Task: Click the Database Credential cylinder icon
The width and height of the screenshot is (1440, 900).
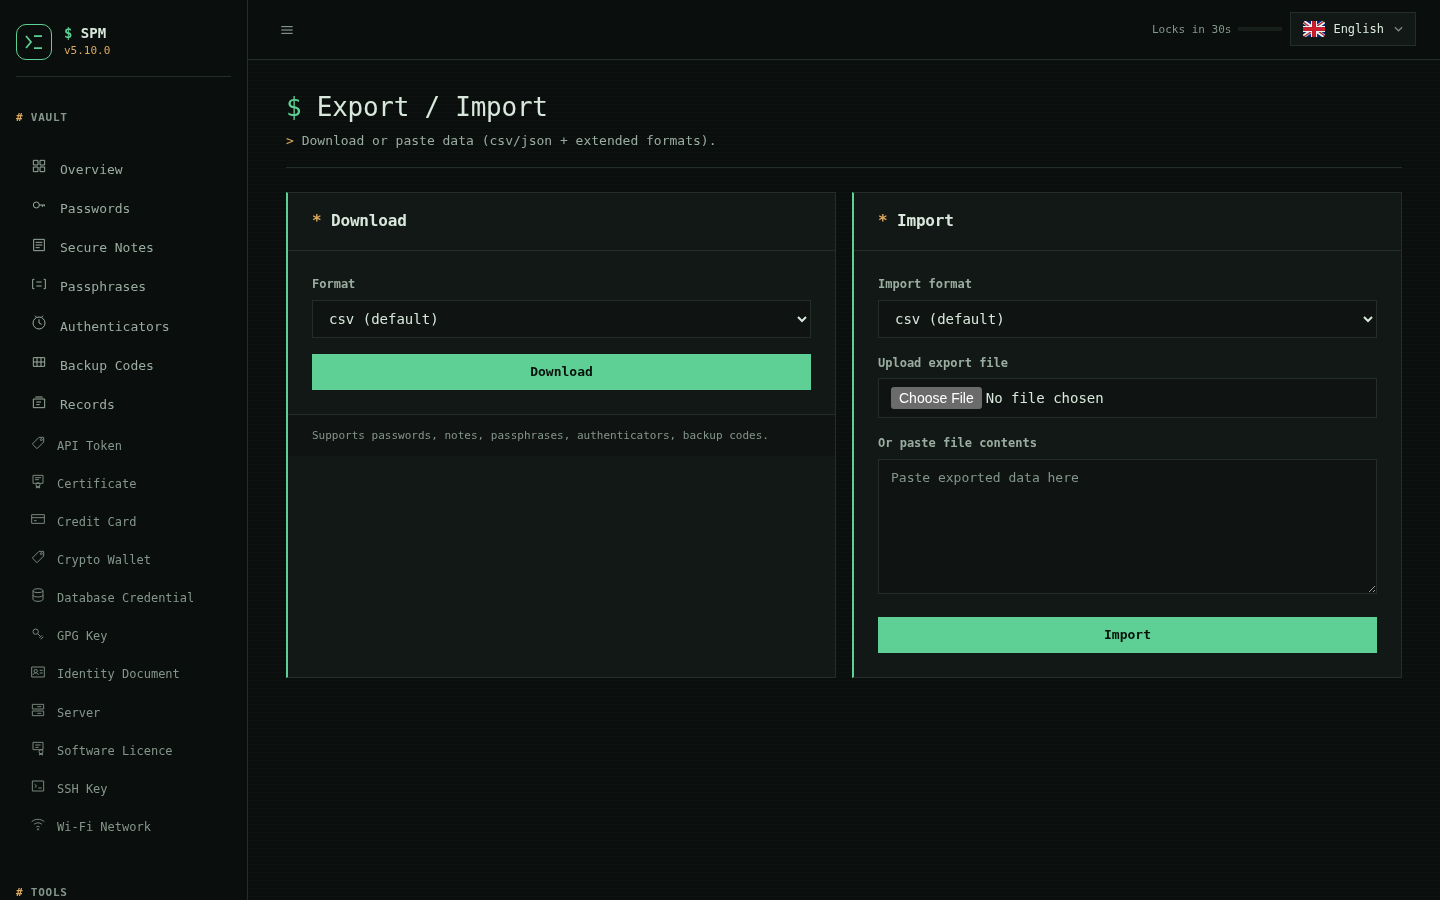Action: [x=38, y=595]
